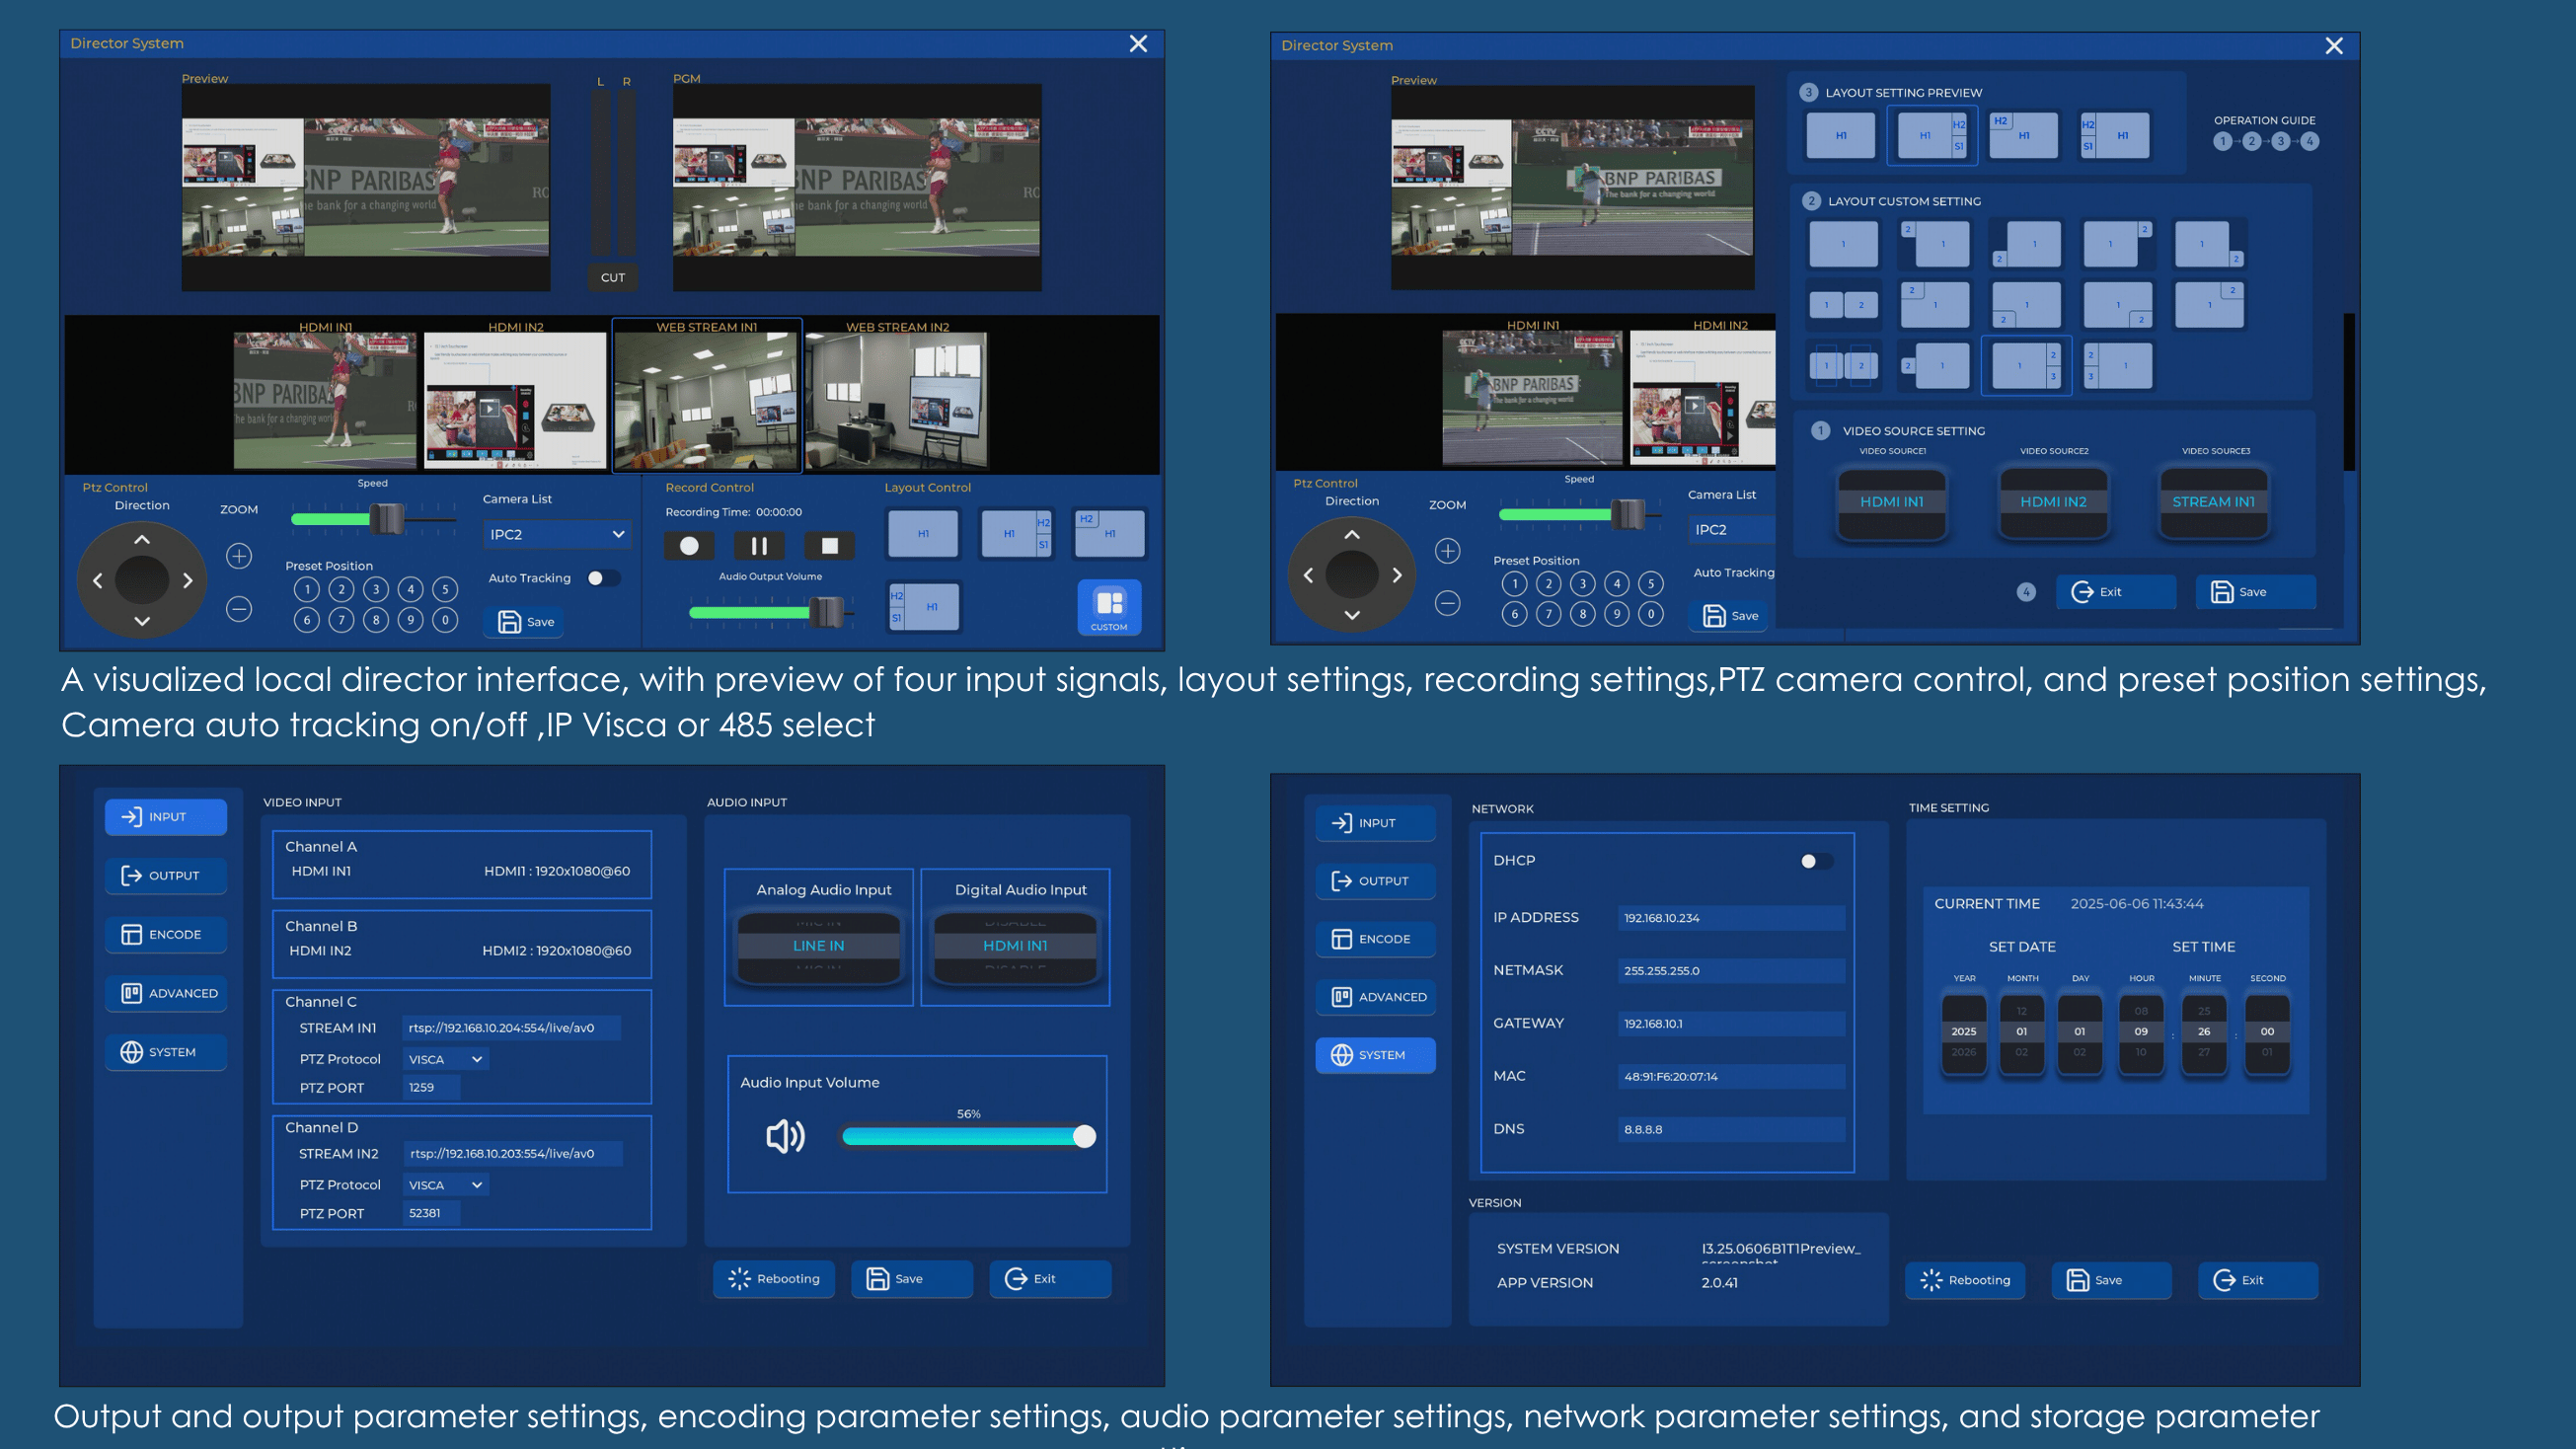Pan camera left in the layout-setting director window
Image resolution: width=2576 pixels, height=1449 pixels.
tap(1308, 575)
